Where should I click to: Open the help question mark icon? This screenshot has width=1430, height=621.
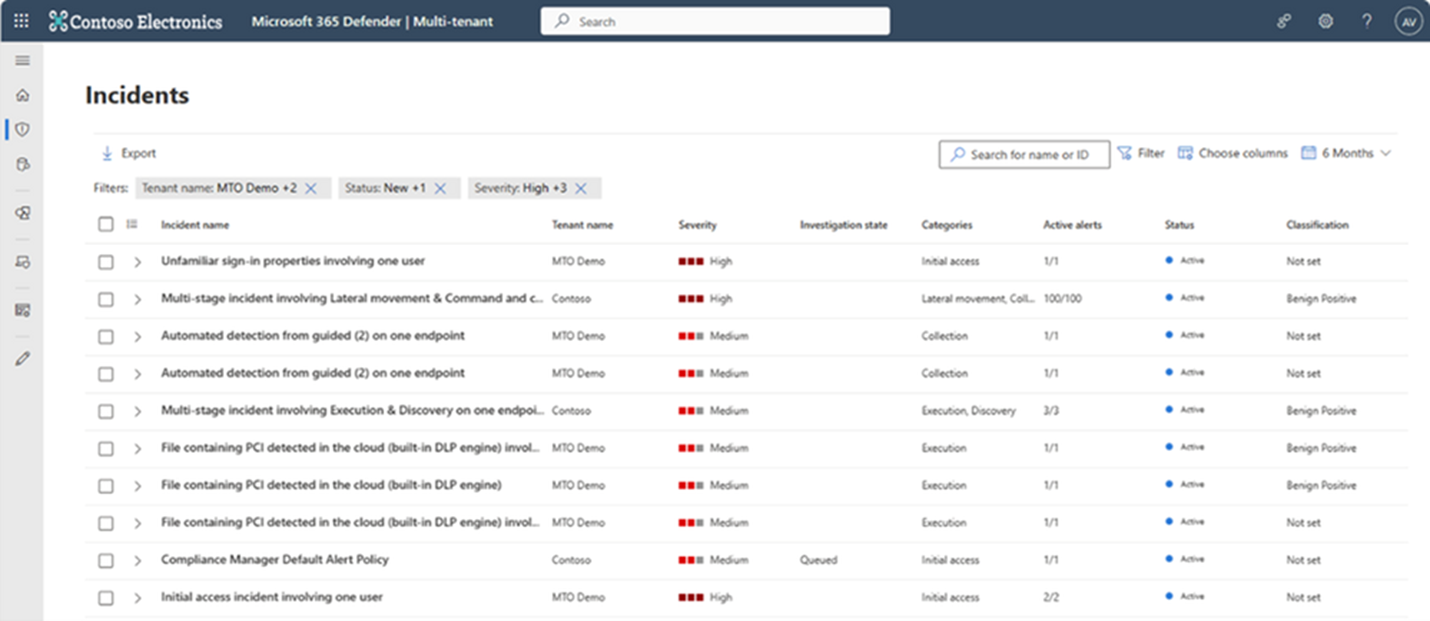click(1366, 21)
